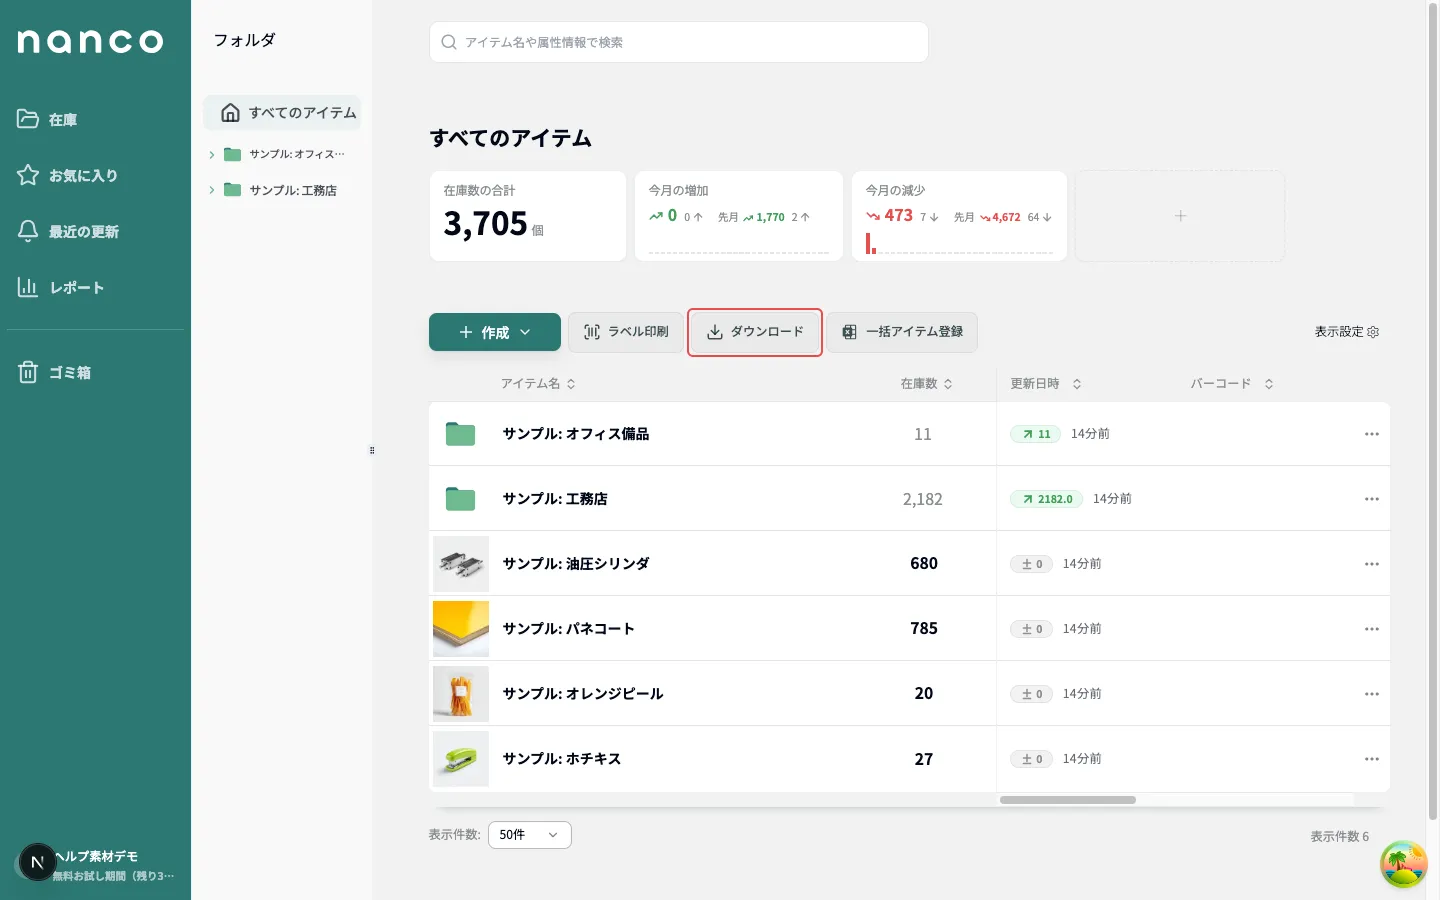1440x900 pixels.
Task: Click thumbnail of 油圧シリンダ item
Action: [461, 564]
